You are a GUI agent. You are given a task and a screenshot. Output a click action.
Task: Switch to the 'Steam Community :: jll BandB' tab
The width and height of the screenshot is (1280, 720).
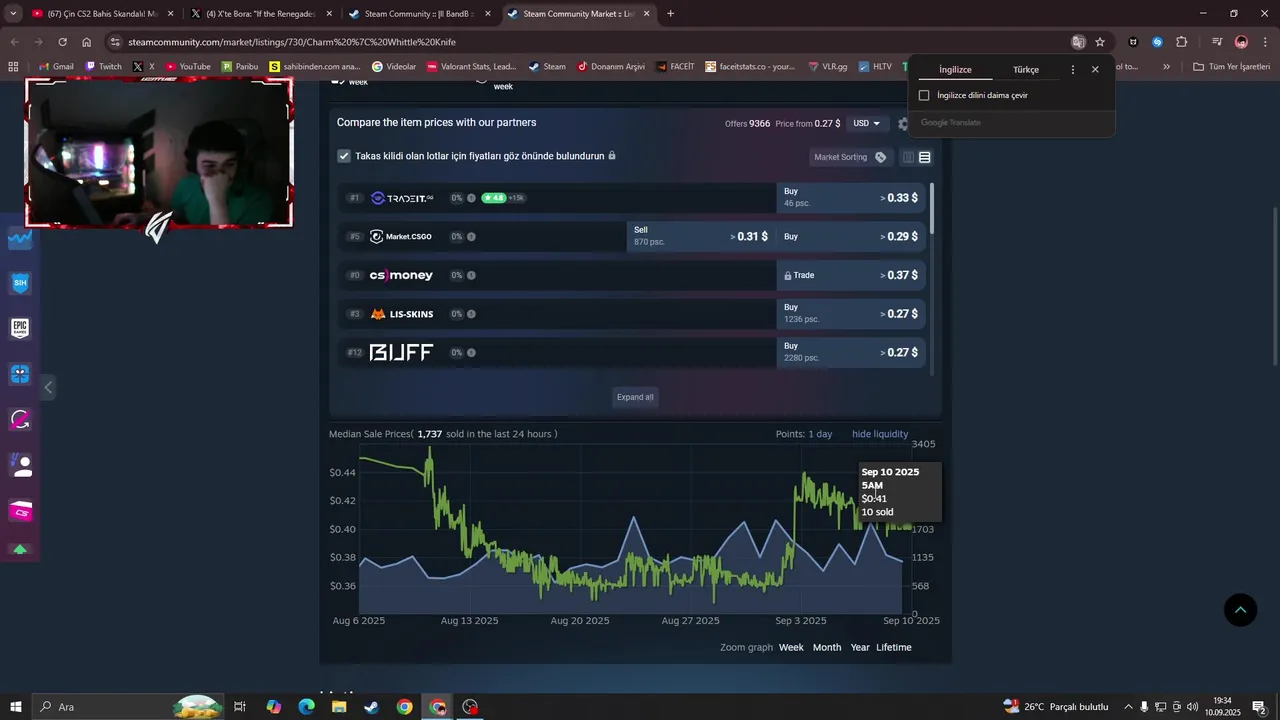point(418,14)
